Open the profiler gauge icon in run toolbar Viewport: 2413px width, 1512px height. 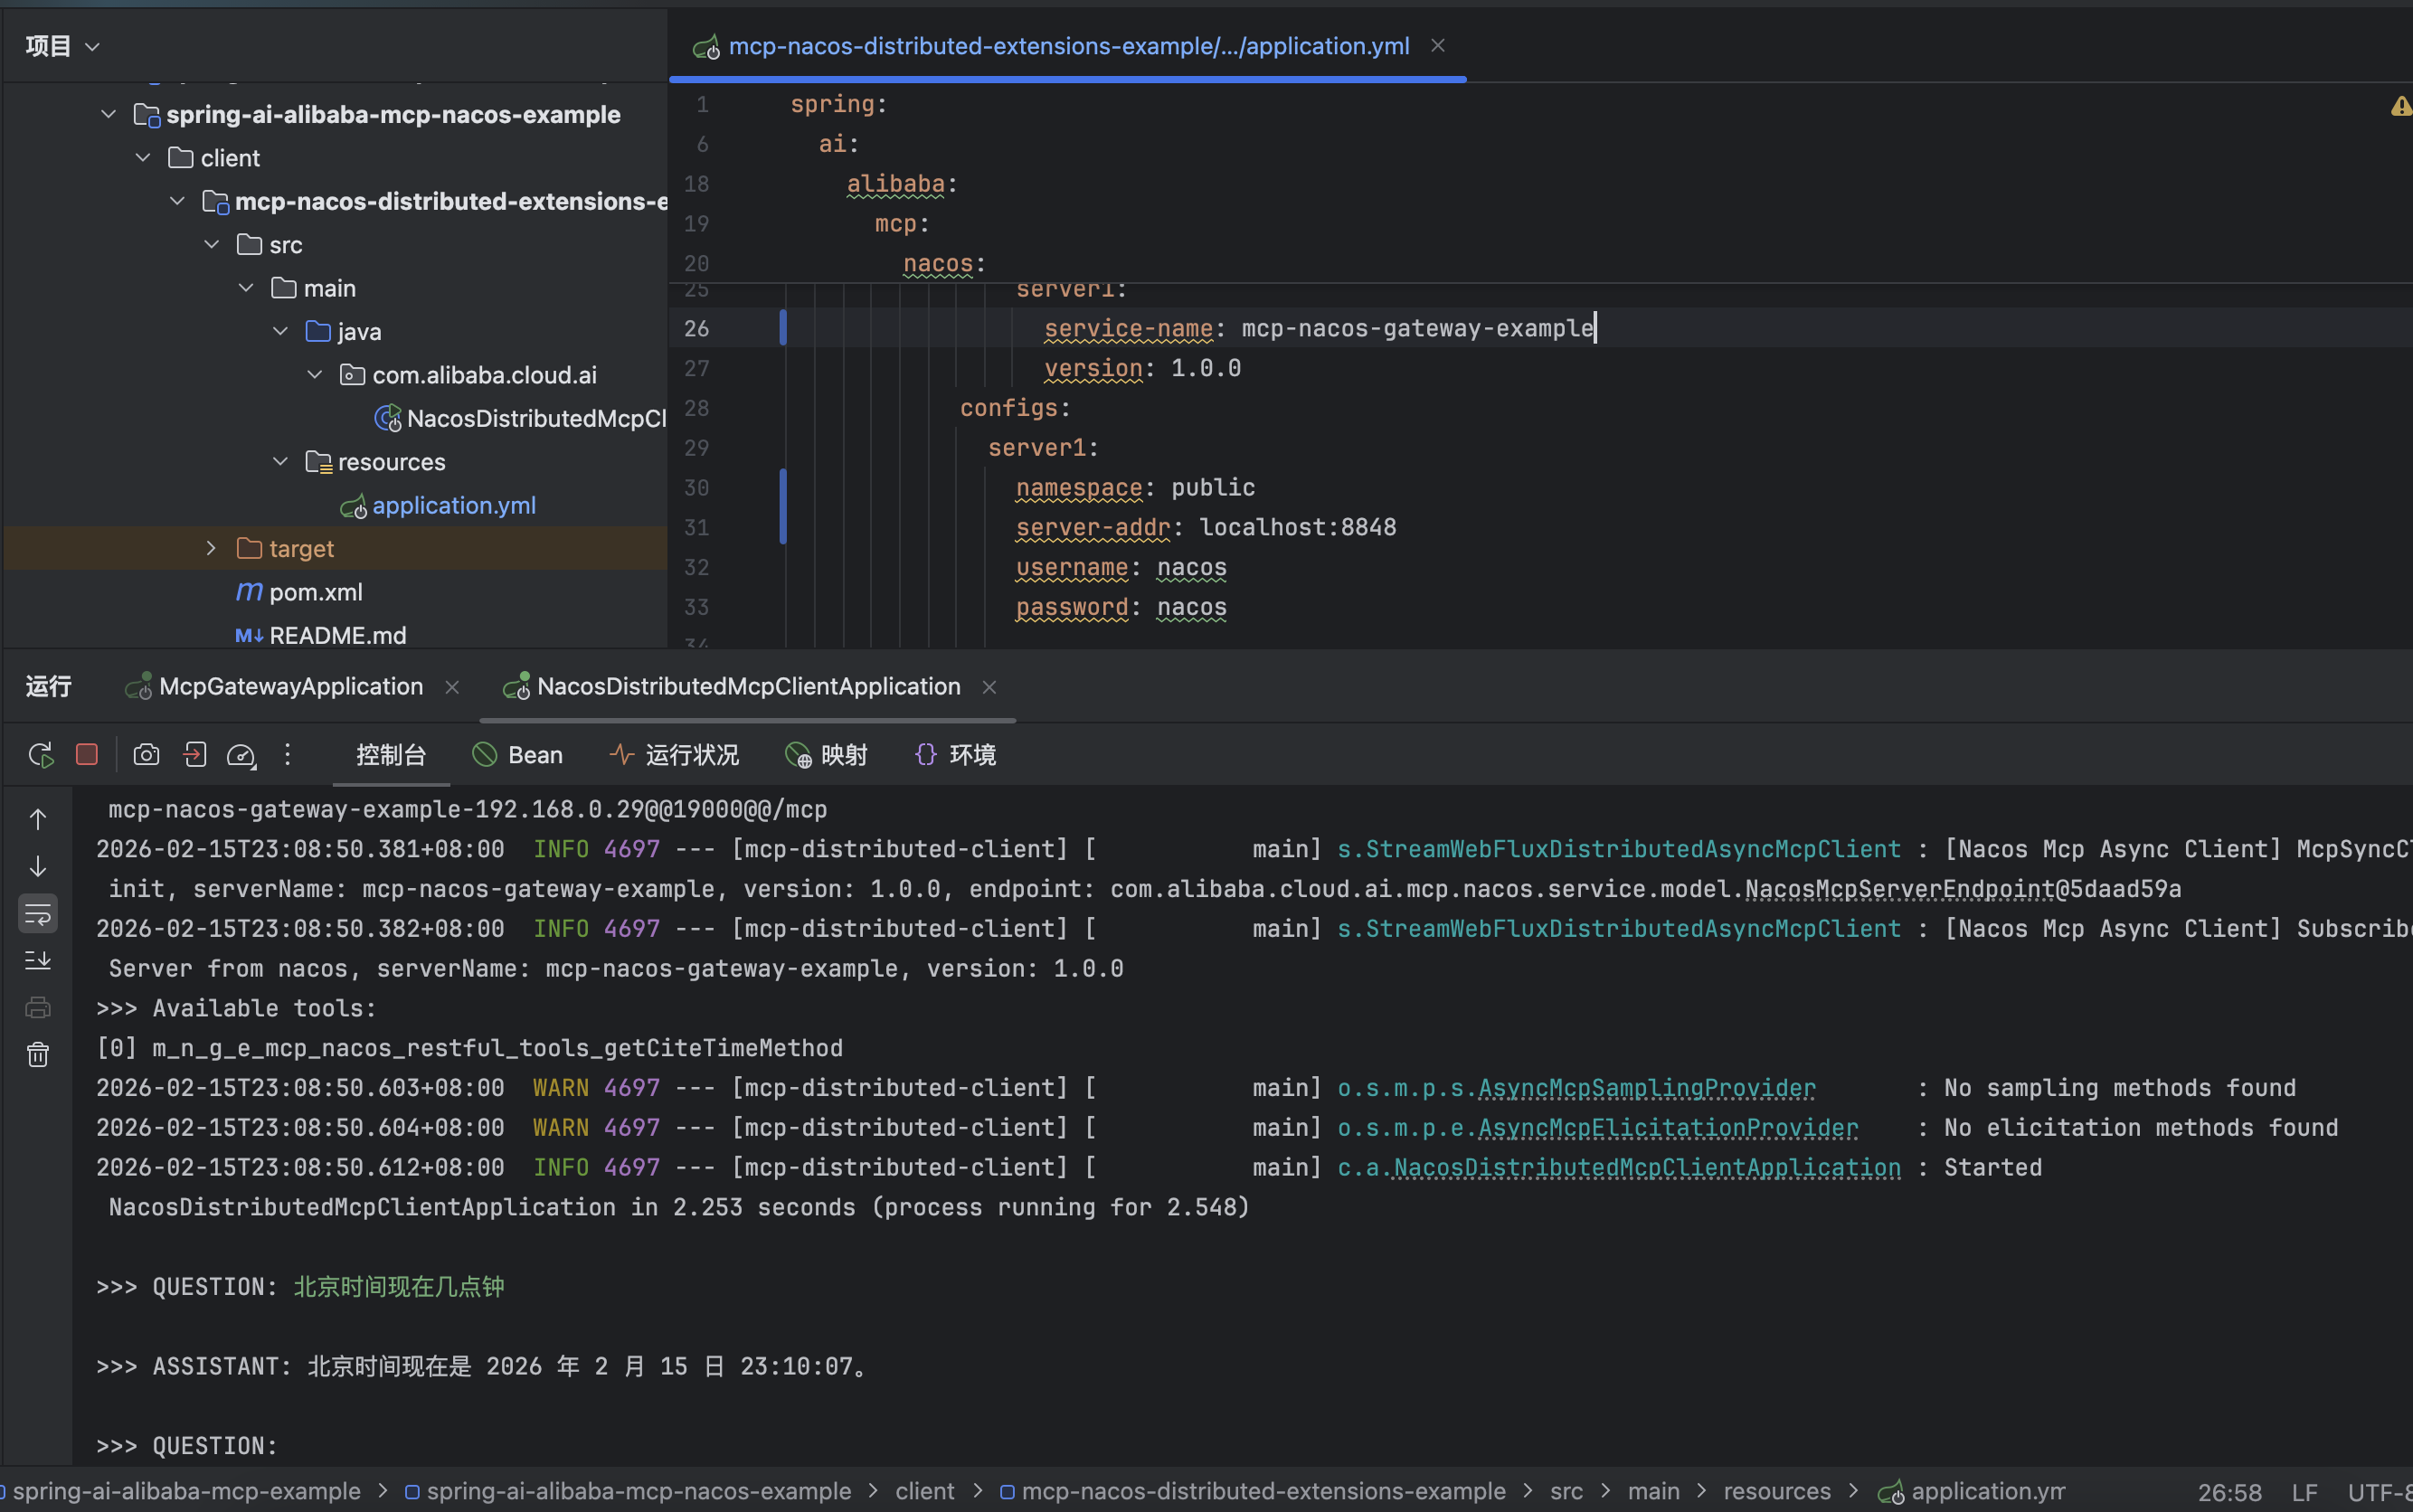(x=241, y=755)
